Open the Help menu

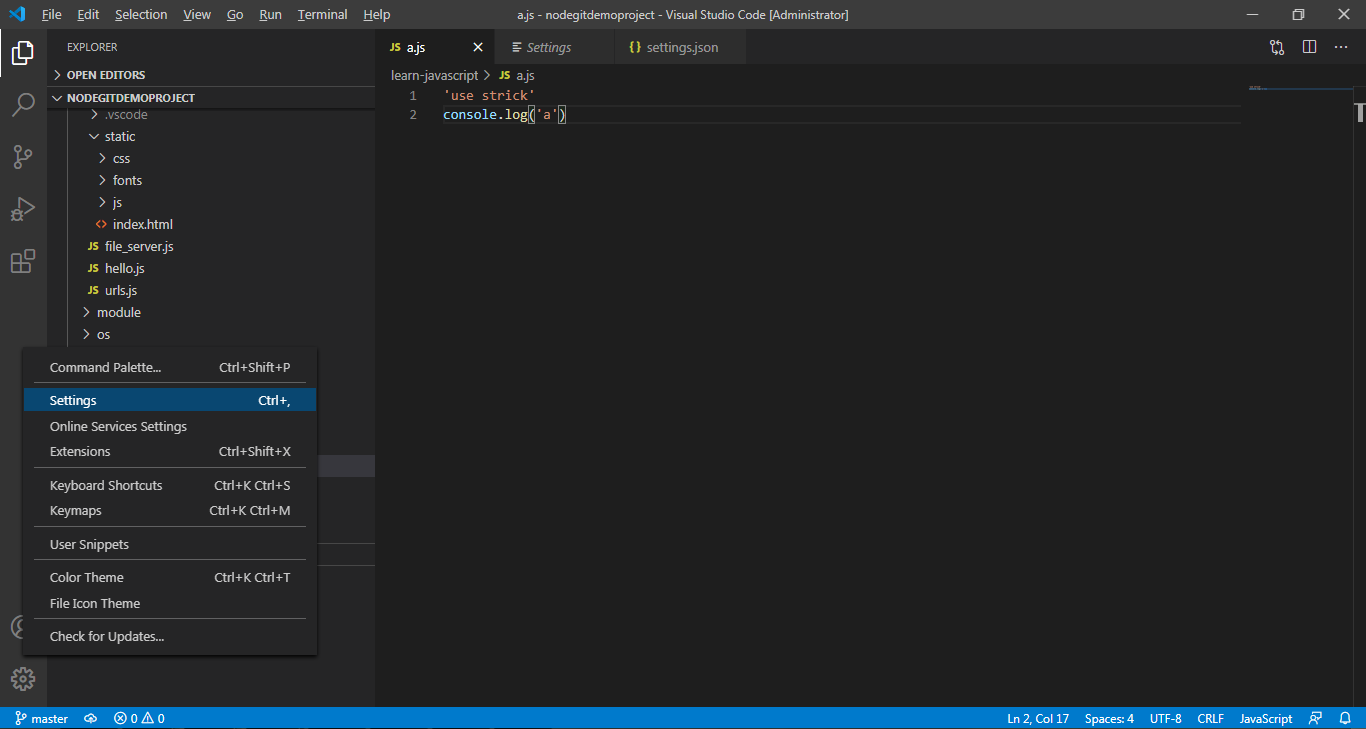click(x=377, y=14)
